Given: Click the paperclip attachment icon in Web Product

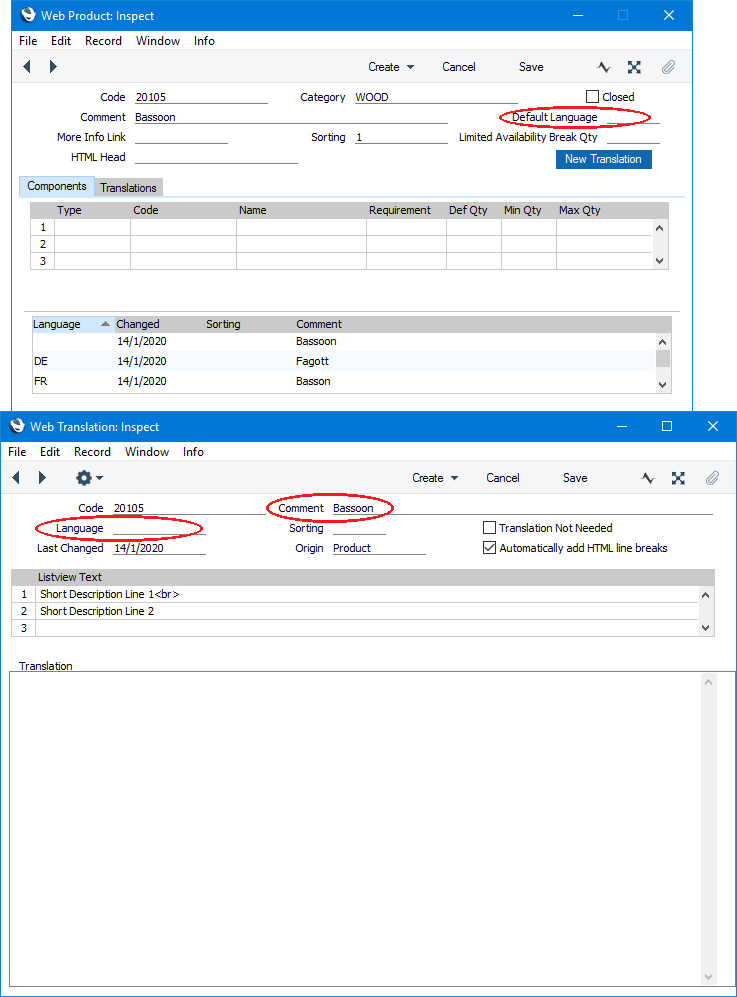Looking at the screenshot, I should [668, 67].
